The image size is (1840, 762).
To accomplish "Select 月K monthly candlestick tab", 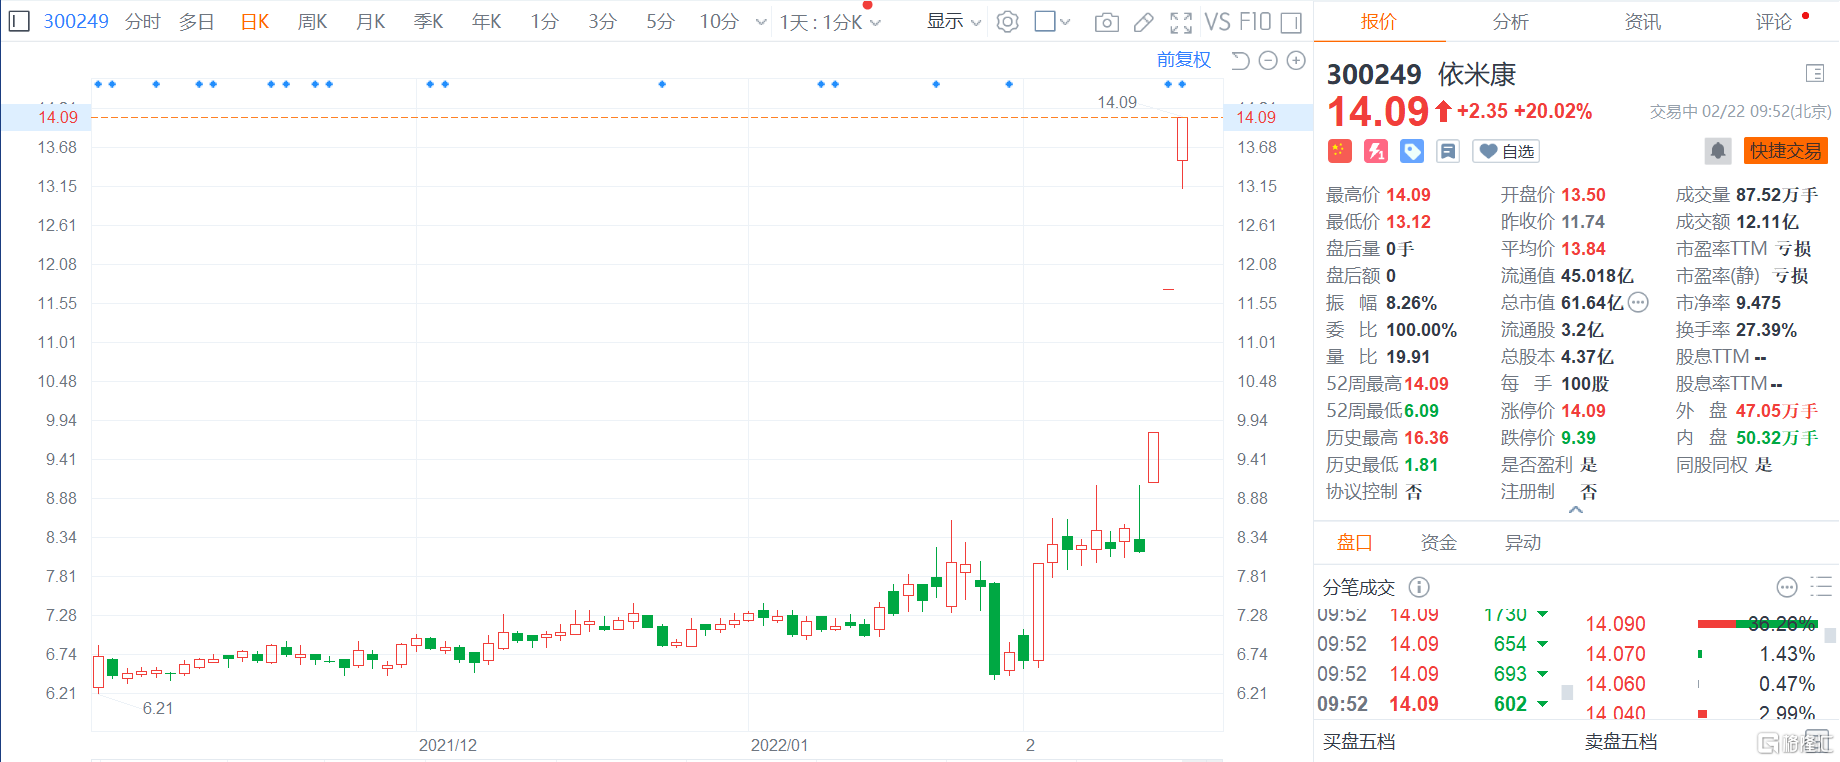I will pyautogui.click(x=371, y=21).
